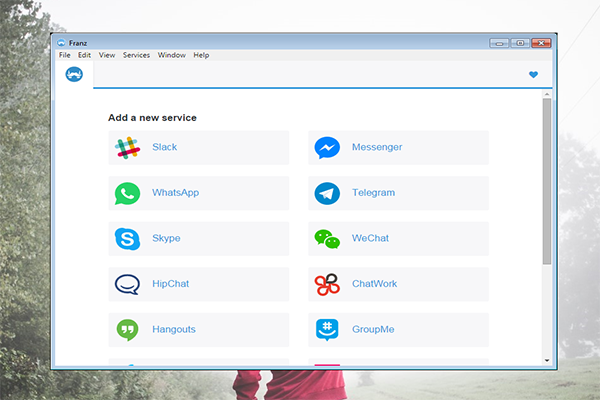
Task: Click the WeChat green bubbles icon
Action: (x=327, y=239)
